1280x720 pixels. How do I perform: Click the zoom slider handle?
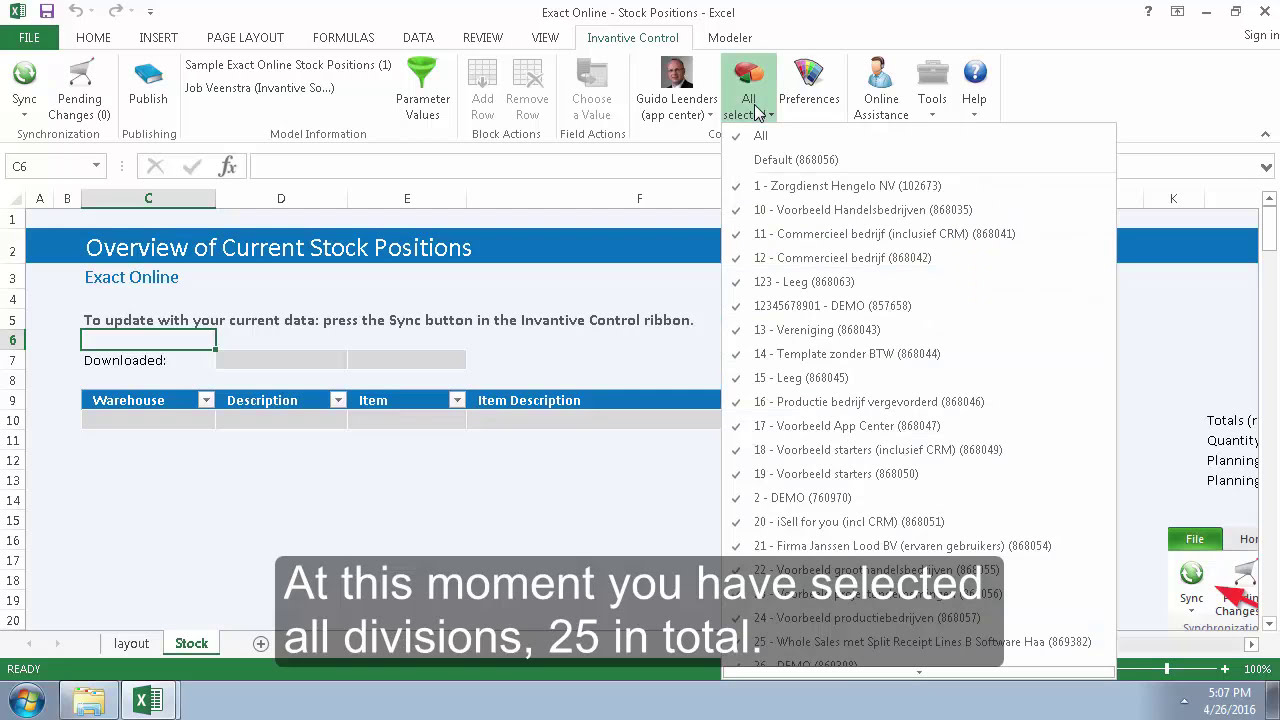coord(1167,669)
